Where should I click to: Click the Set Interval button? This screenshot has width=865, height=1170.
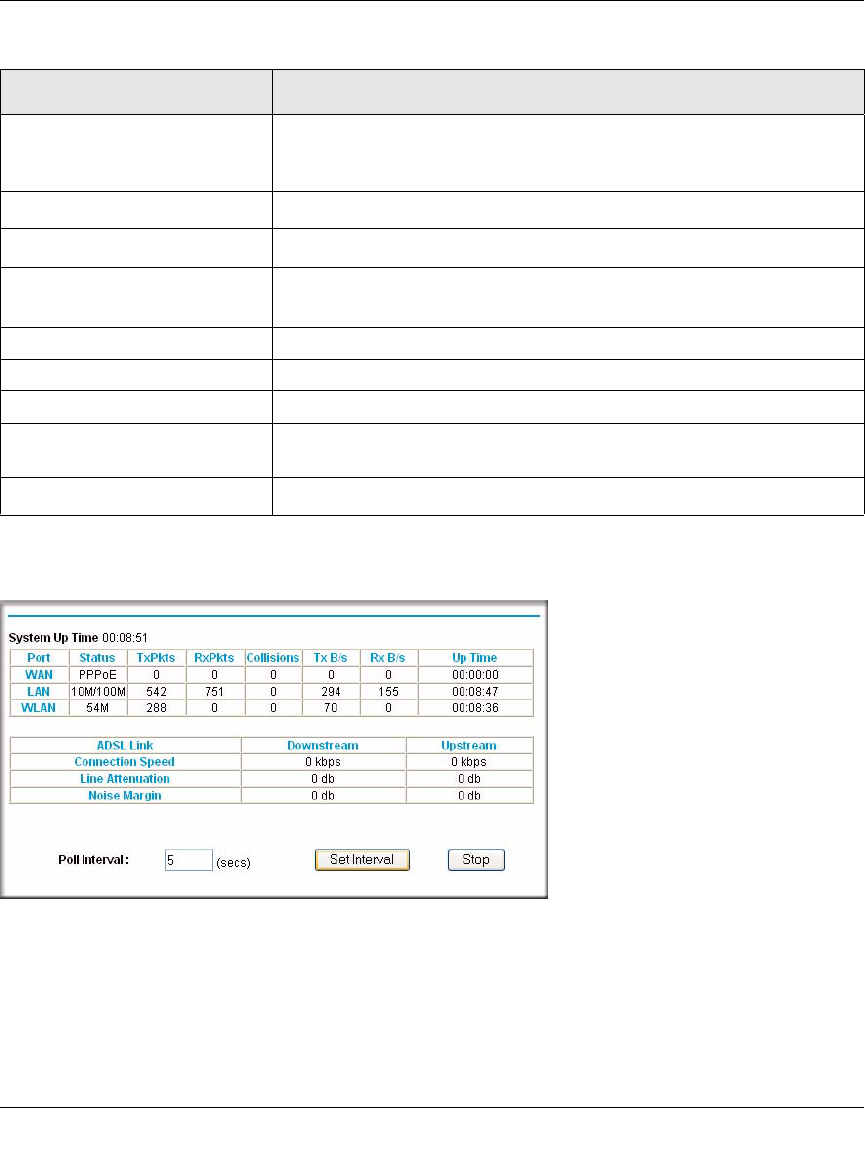pyautogui.click(x=362, y=860)
